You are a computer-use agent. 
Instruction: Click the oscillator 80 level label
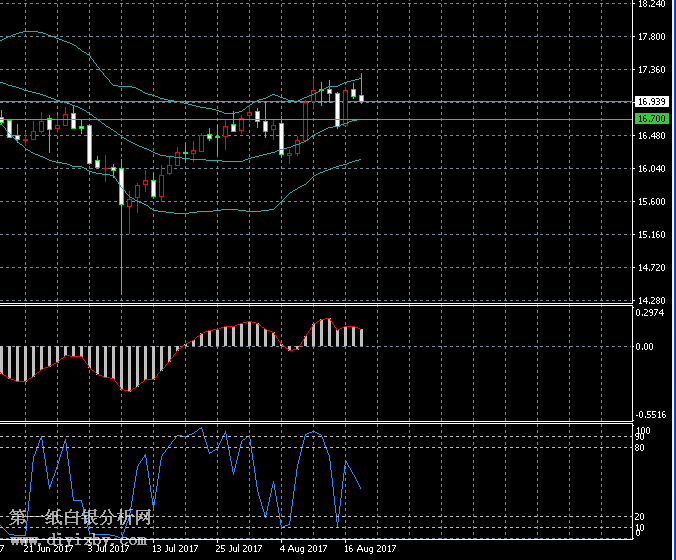(x=639, y=447)
